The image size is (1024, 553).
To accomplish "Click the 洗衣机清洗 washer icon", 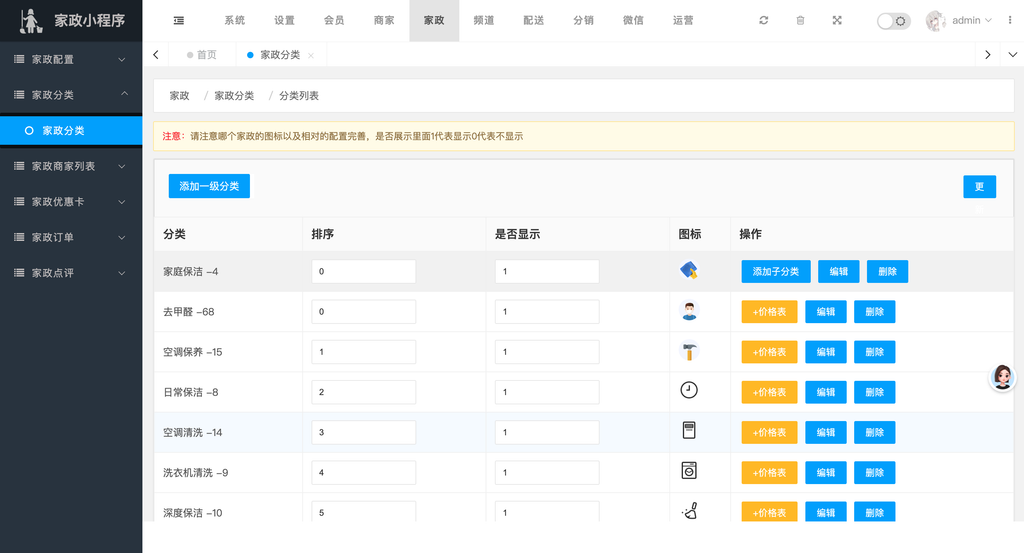I will 689,470.
